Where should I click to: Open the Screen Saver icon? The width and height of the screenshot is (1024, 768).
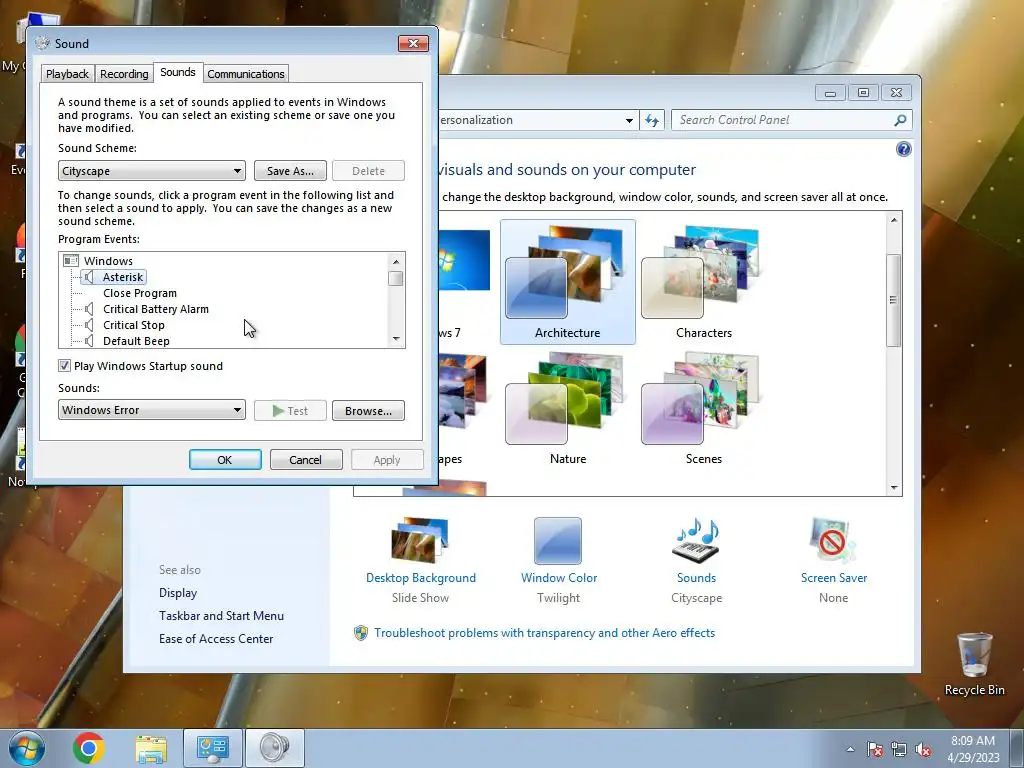tap(833, 541)
